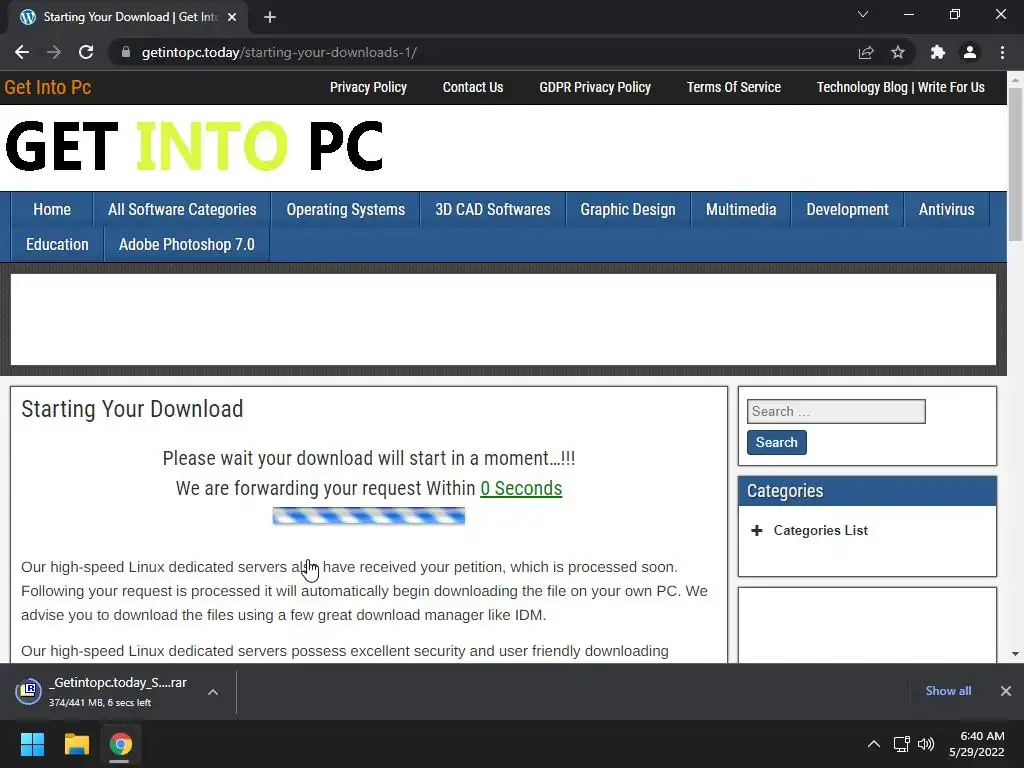Show hidden system tray icons
The image size is (1024, 768).
coord(873,744)
